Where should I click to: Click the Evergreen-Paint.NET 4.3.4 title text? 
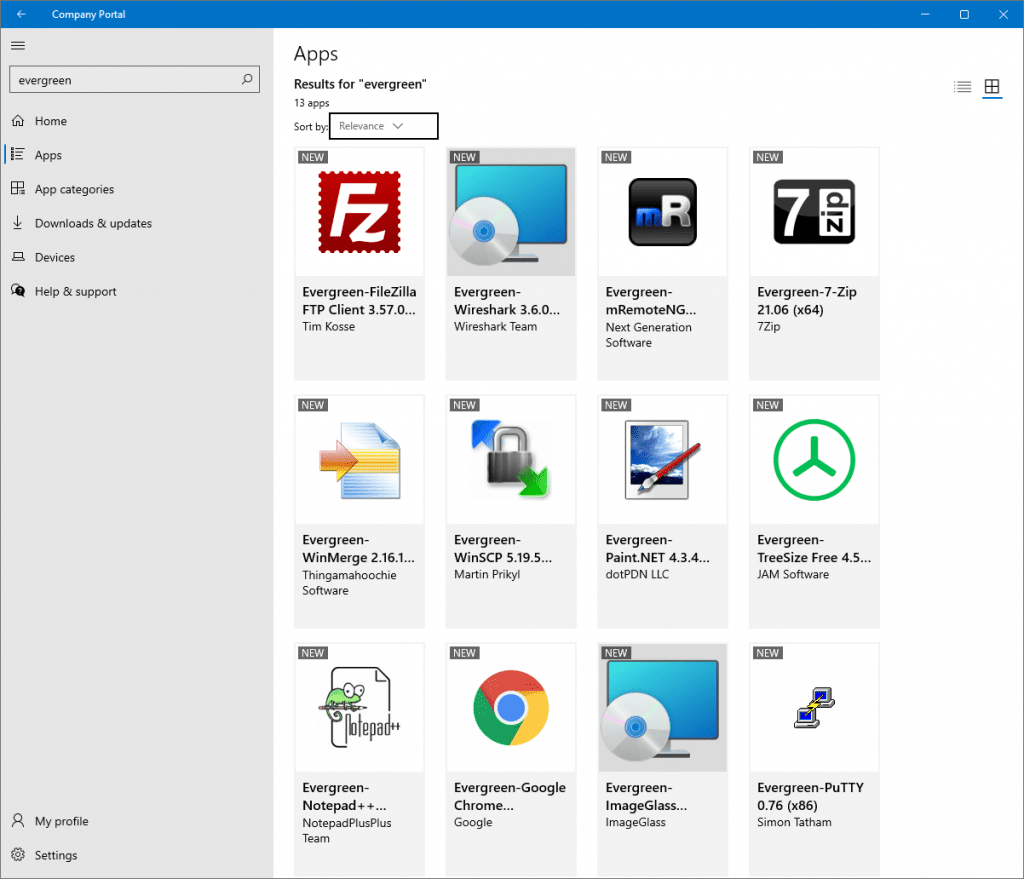pos(658,549)
